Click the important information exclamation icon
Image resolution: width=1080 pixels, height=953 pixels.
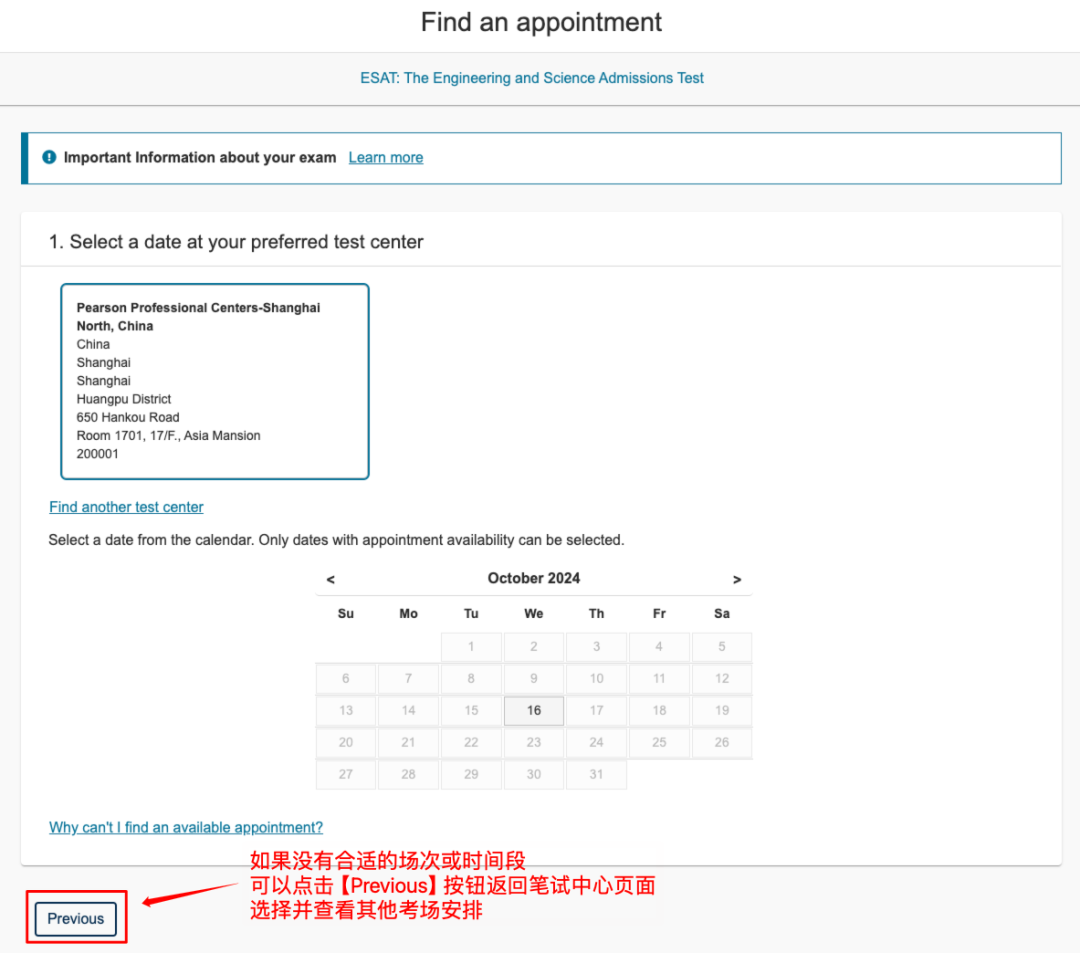[x=50, y=157]
